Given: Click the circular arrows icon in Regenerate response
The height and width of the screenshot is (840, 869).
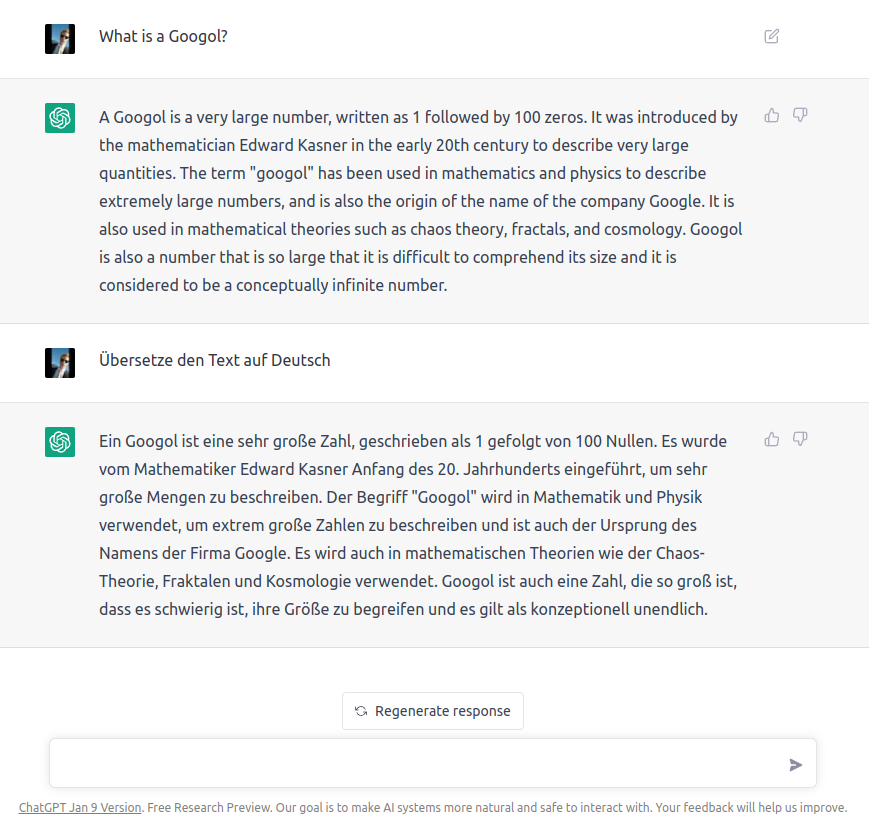Looking at the screenshot, I should click(361, 711).
